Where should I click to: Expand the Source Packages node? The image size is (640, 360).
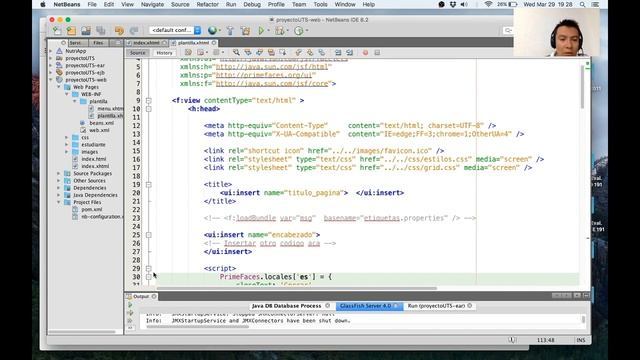59,173
